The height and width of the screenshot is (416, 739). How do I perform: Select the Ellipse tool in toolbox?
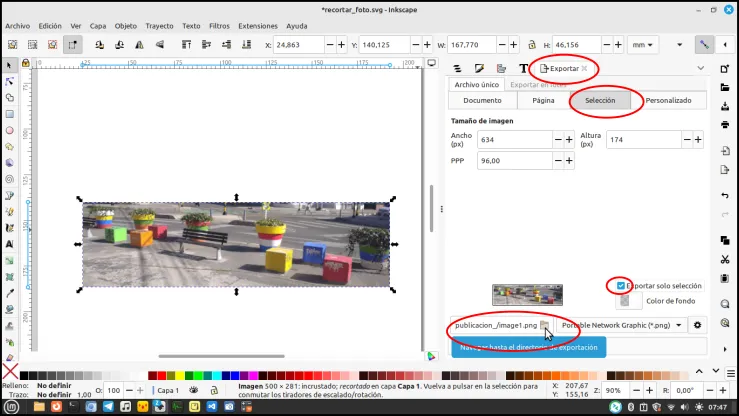pyautogui.click(x=9, y=131)
